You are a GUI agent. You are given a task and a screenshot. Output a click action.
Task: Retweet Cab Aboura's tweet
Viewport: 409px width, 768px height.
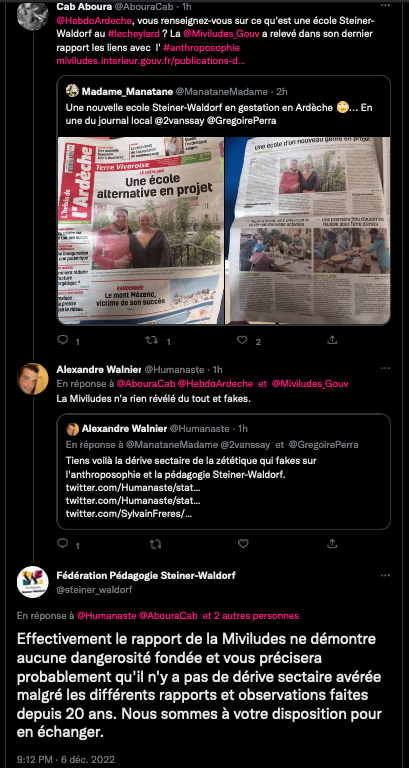click(153, 339)
